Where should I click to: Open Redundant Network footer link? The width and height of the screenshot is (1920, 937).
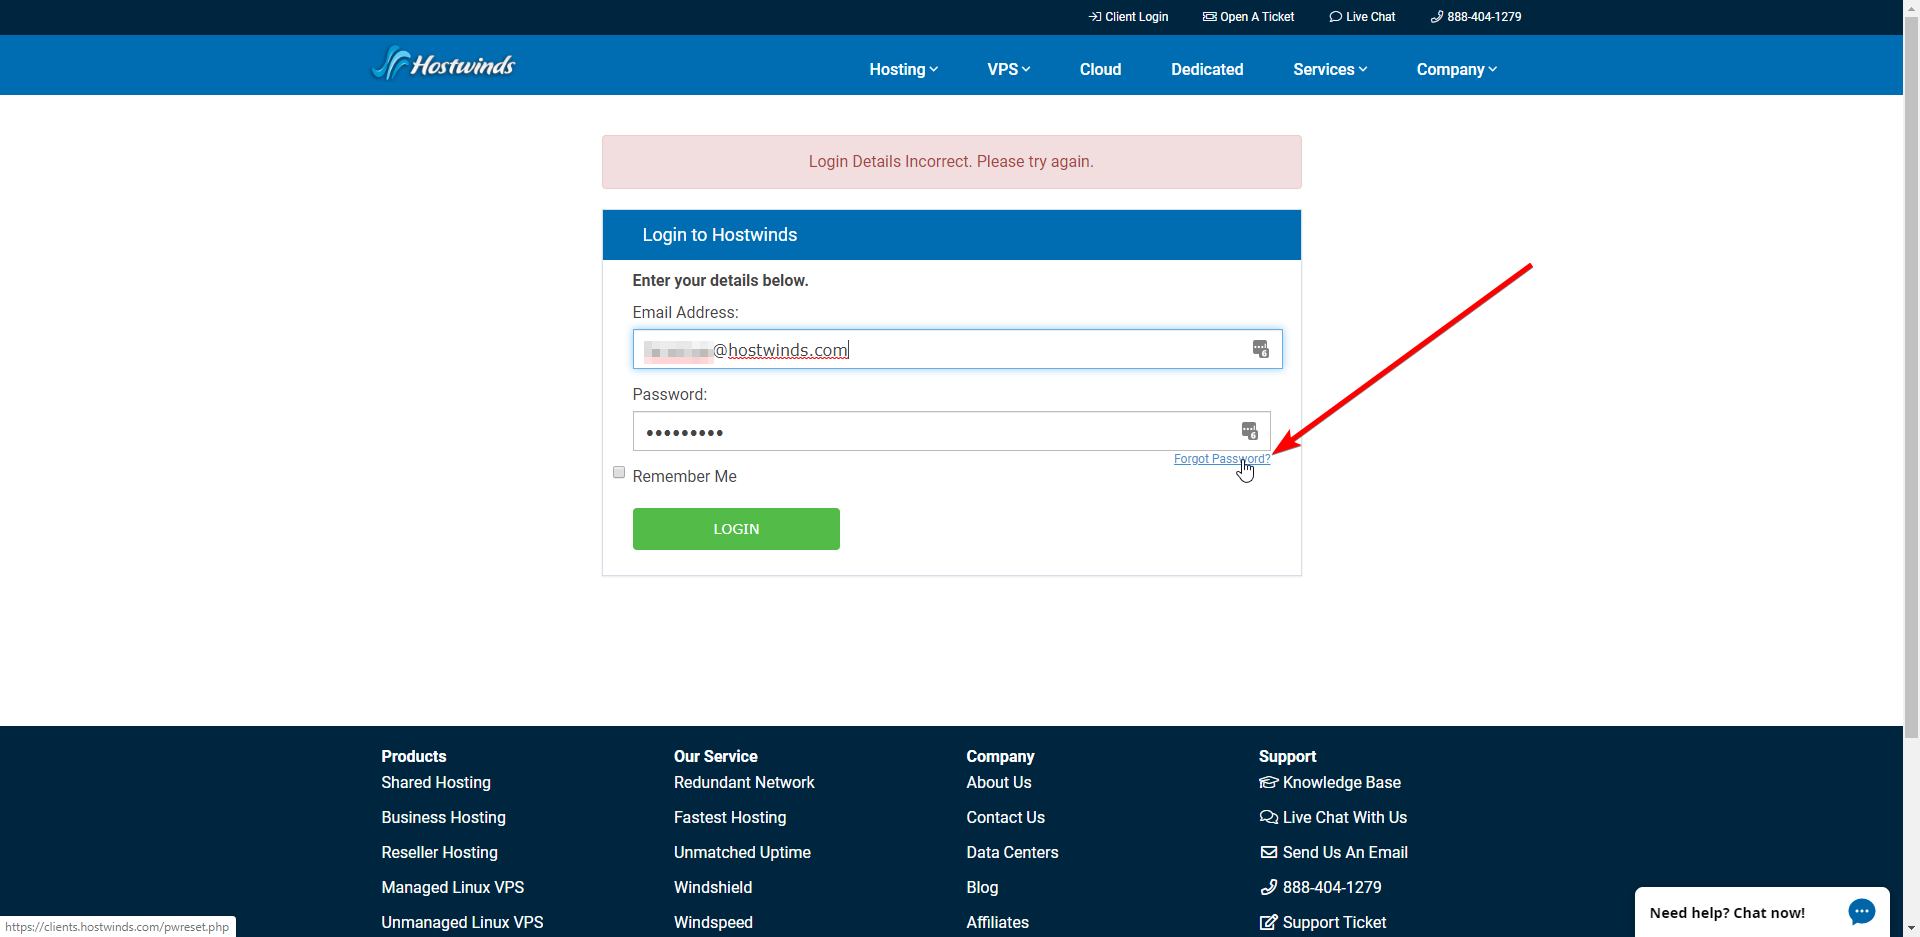[744, 782]
